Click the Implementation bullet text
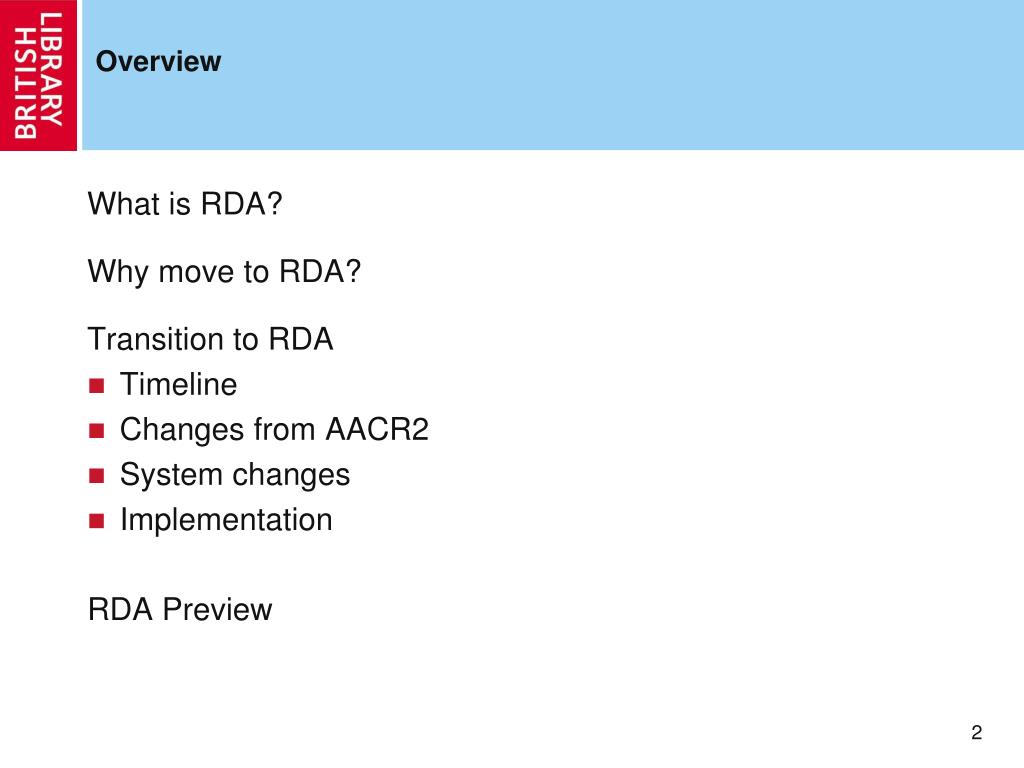 226,520
